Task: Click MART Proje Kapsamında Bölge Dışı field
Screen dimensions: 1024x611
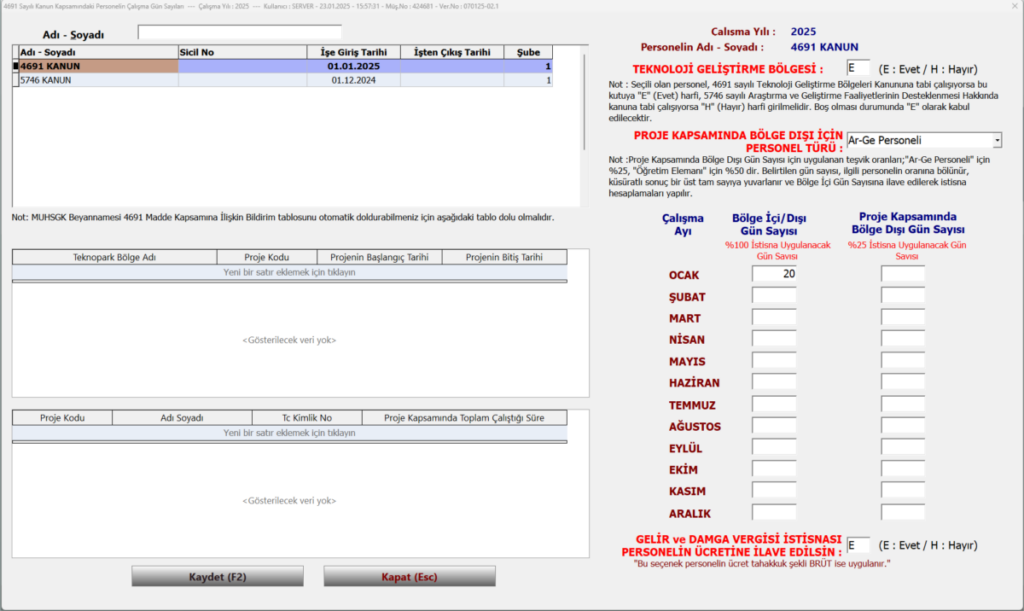Action: 903,317
